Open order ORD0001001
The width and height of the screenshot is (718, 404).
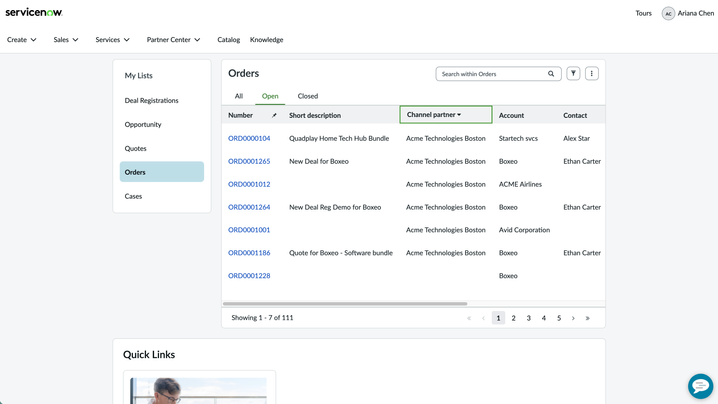pyautogui.click(x=249, y=230)
